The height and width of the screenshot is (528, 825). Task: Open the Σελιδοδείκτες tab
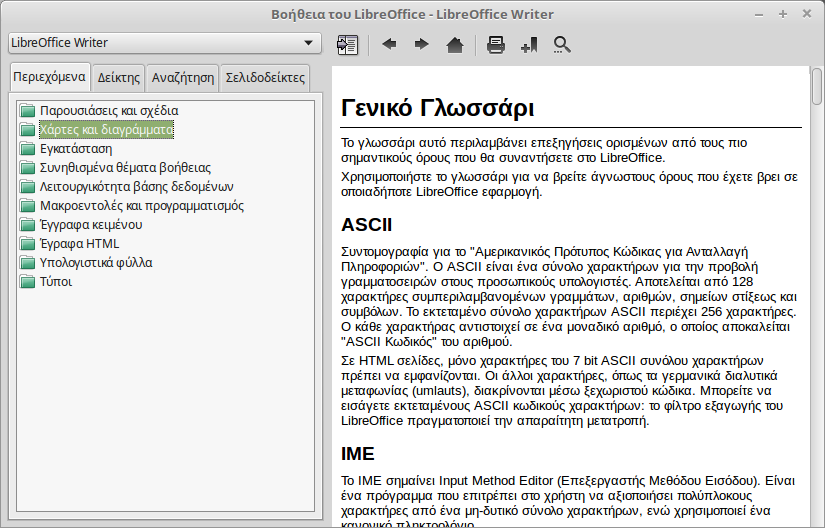click(x=264, y=78)
